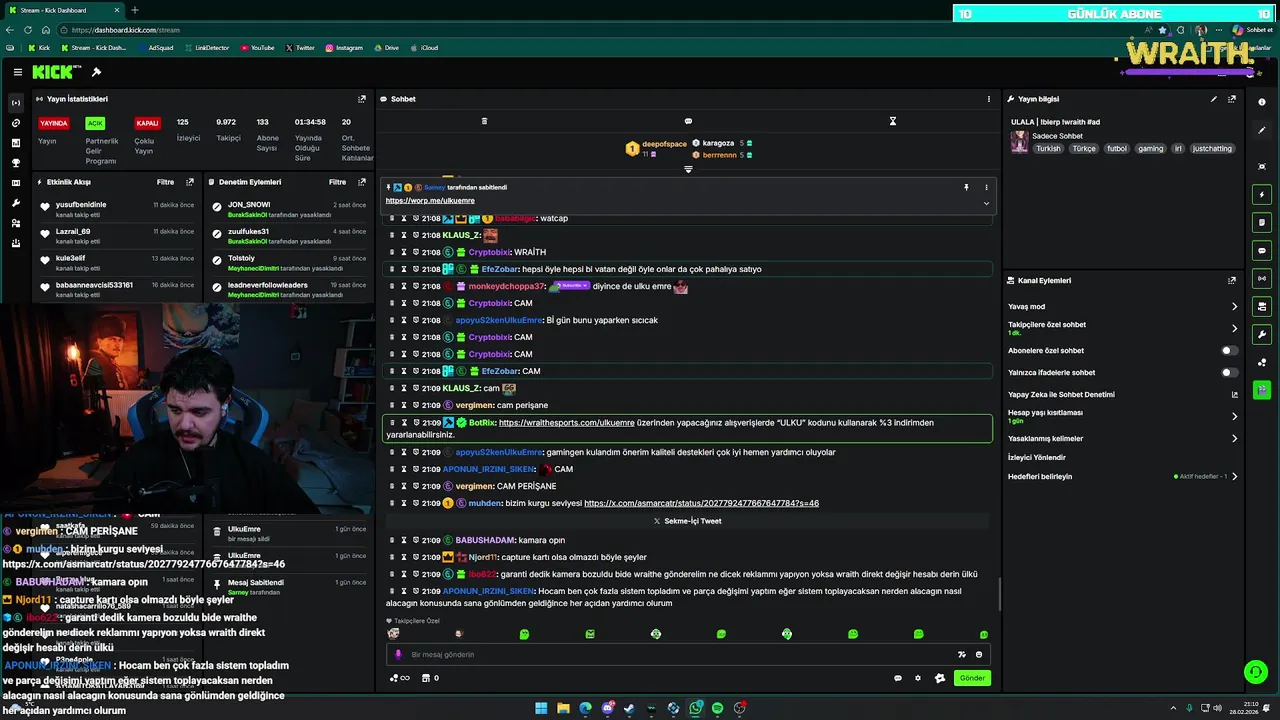Click the chat bubble widget icon in the right sidebar
Viewport: 1280px width, 720px height.
[1262, 250]
